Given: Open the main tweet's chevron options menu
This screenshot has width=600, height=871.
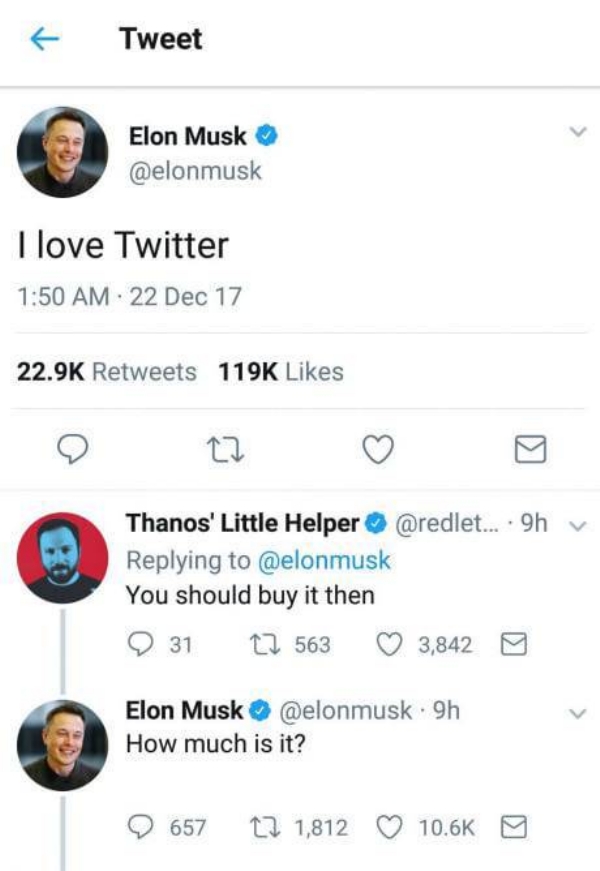Looking at the screenshot, I should pyautogui.click(x=575, y=132).
